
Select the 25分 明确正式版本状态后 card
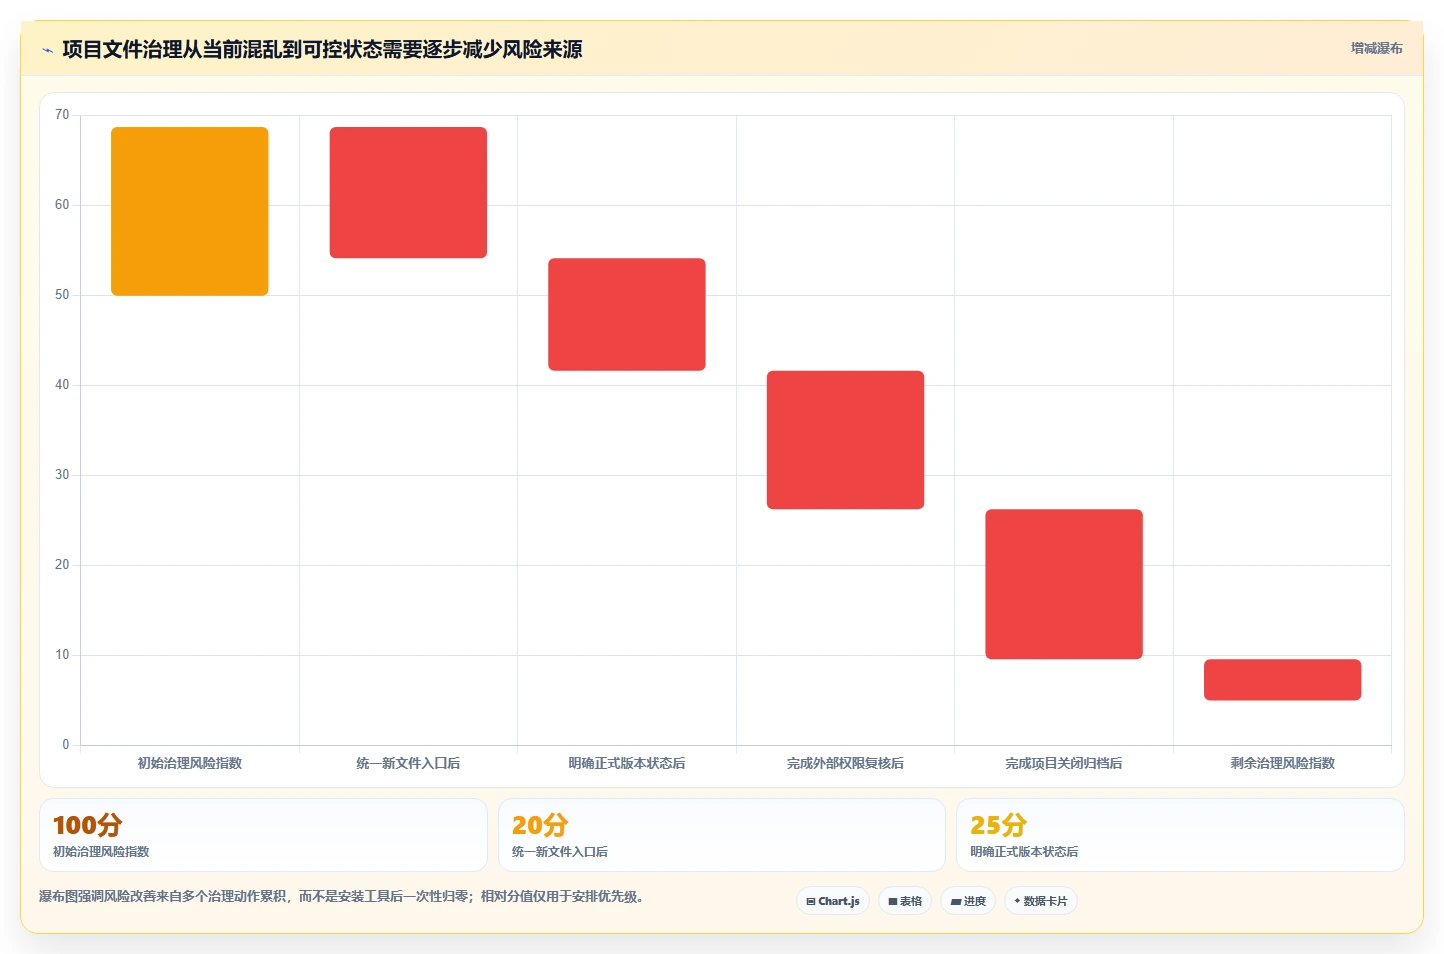pos(1180,835)
